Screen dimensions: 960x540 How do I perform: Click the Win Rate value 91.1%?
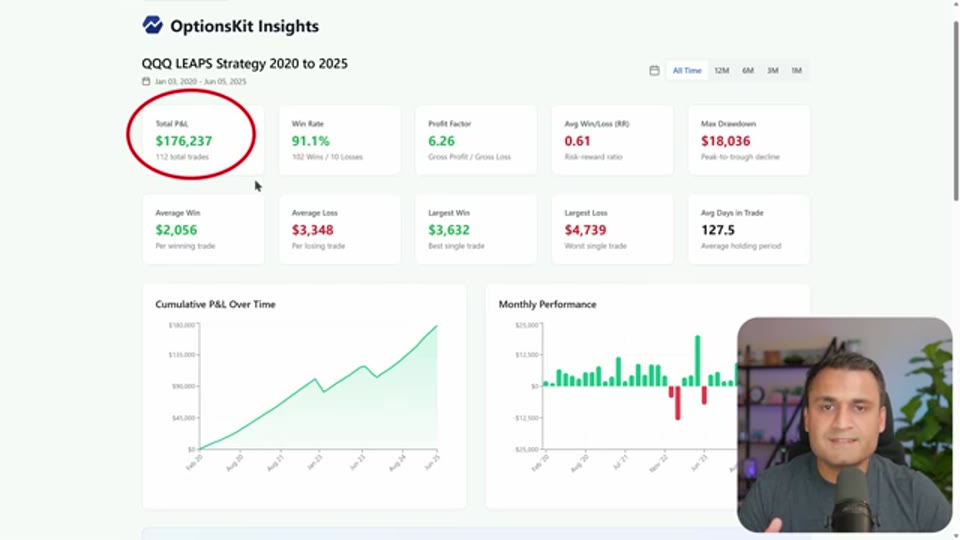(310, 141)
